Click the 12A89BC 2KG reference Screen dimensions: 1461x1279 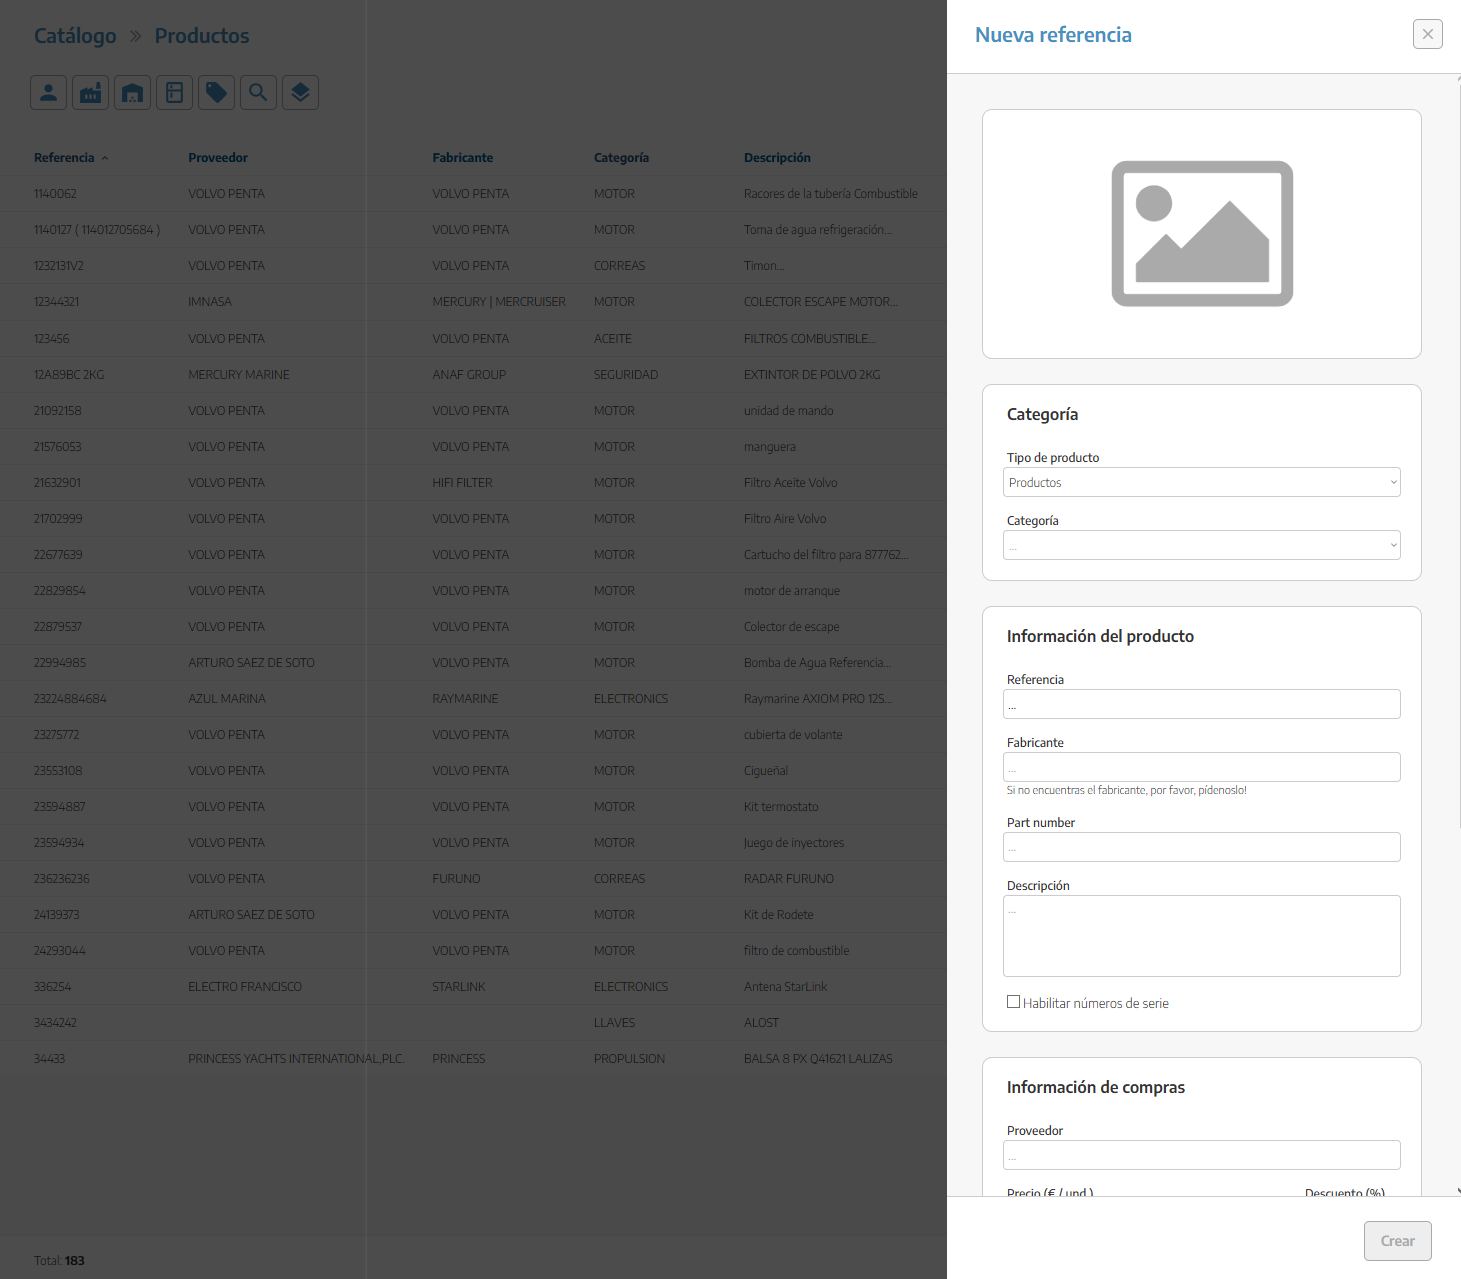pyautogui.click(x=69, y=375)
